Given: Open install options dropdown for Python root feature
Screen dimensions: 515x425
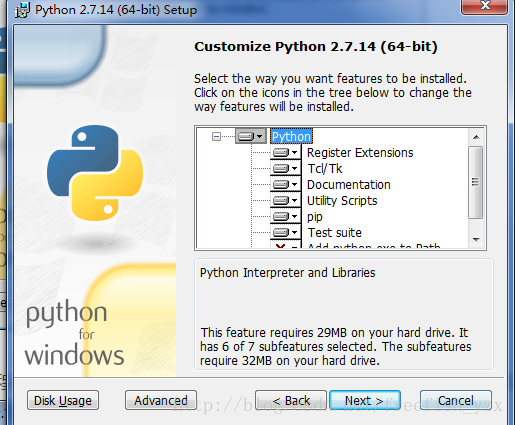Looking at the screenshot, I should coord(251,136).
